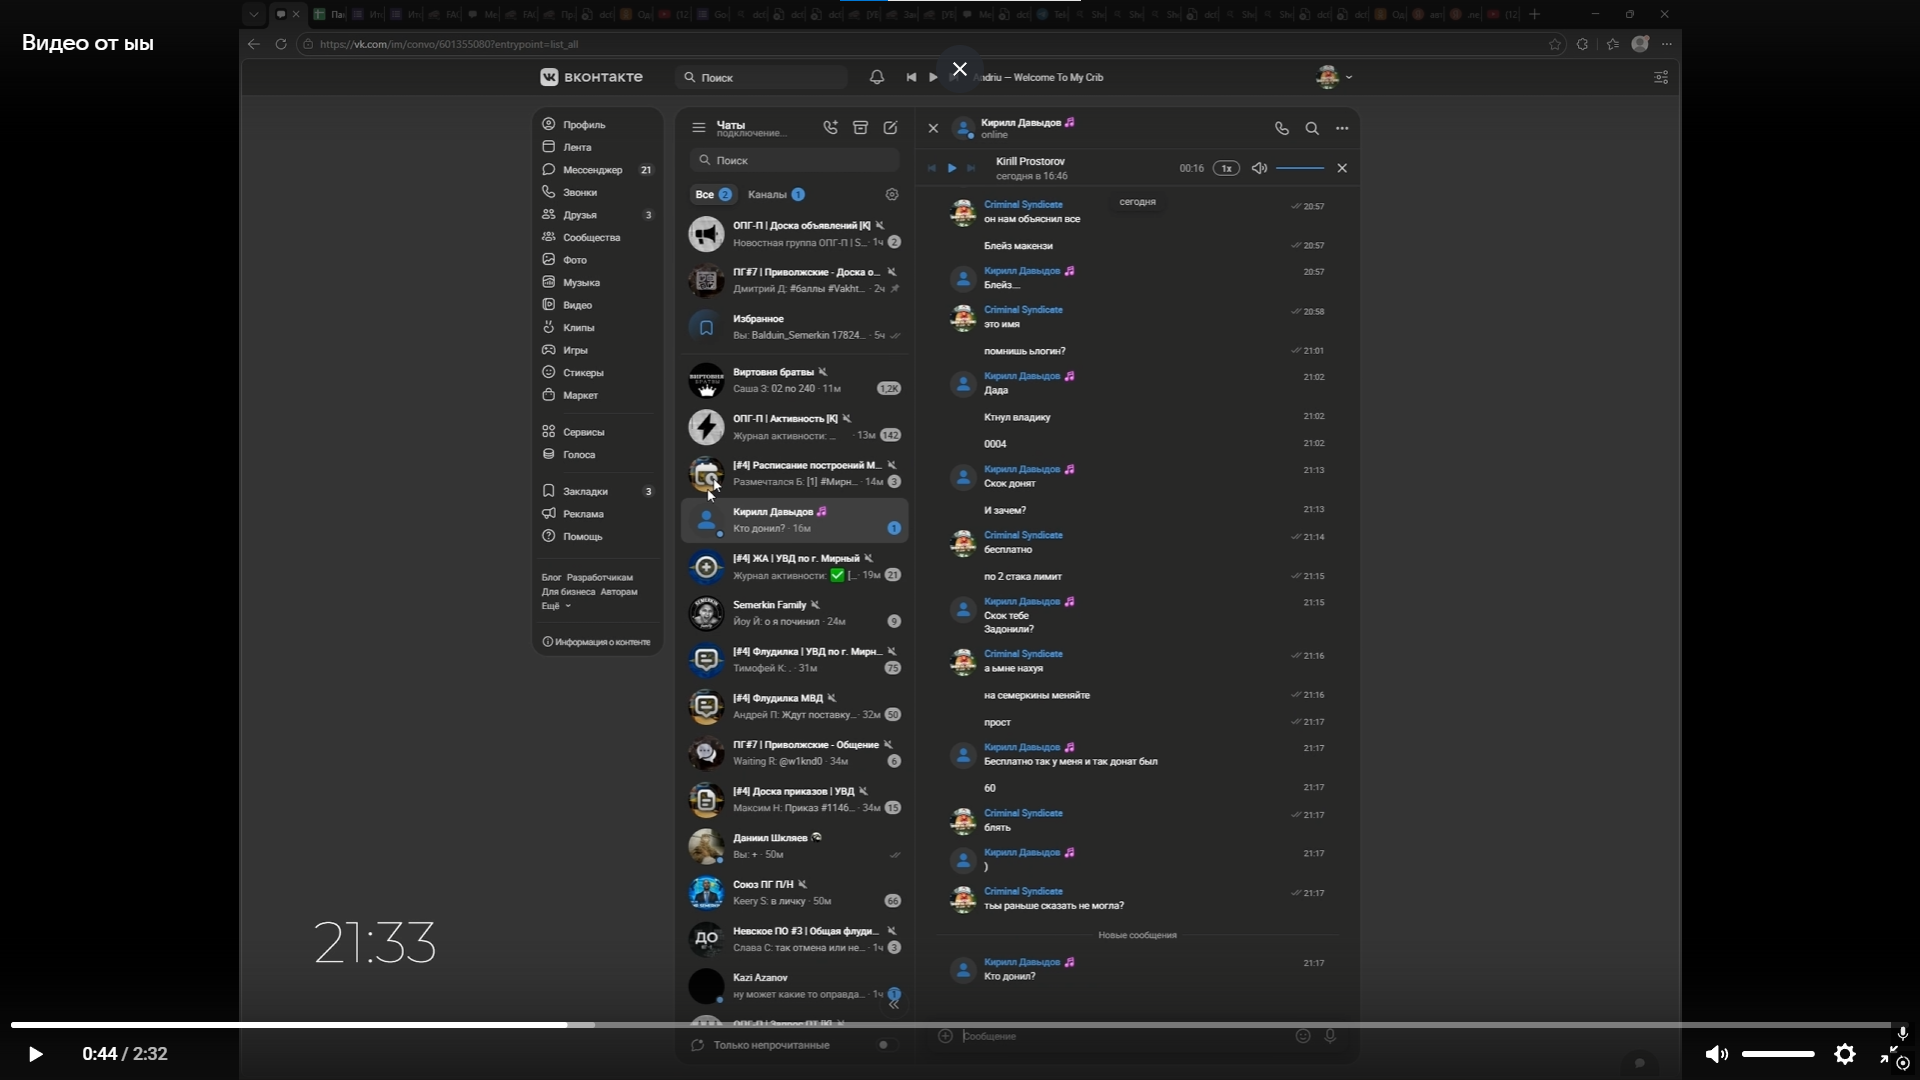Mute the video player volume
1920x1080 pixels.
click(x=1716, y=1054)
